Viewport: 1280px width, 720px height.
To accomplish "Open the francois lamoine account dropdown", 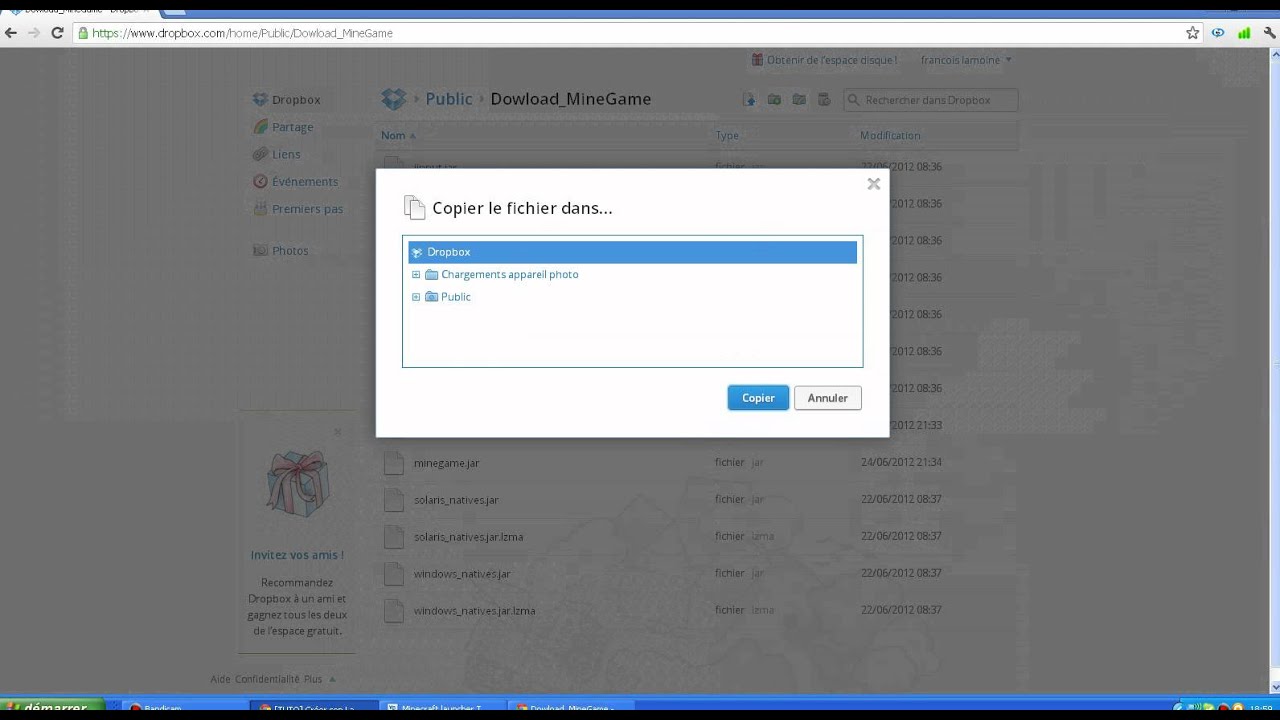I will tap(966, 60).
